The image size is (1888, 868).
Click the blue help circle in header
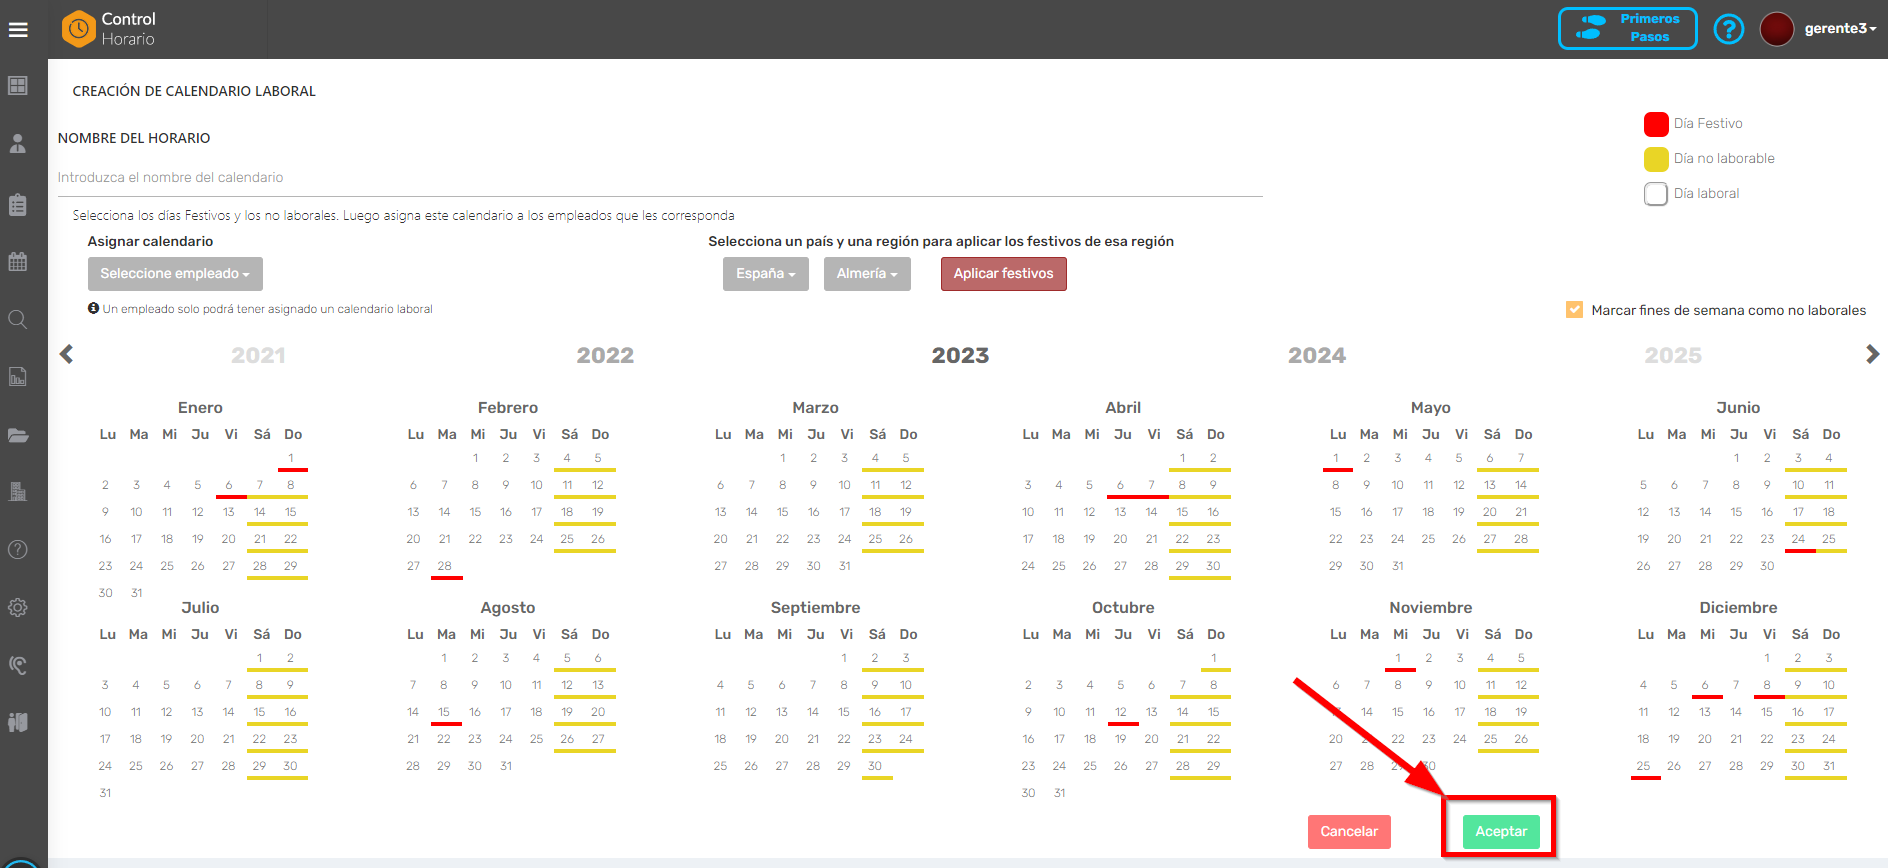[1729, 29]
